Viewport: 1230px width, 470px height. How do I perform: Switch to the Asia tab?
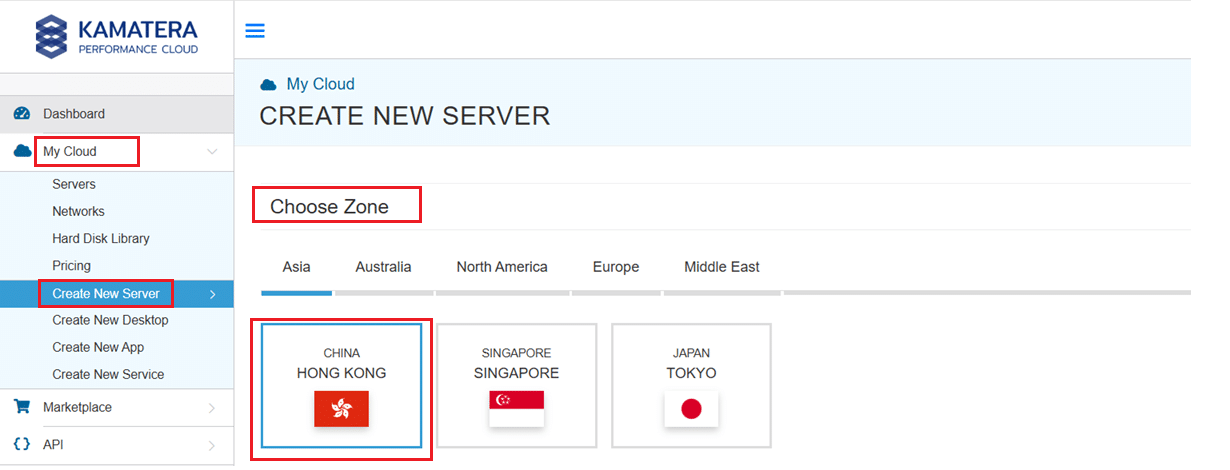[296, 267]
